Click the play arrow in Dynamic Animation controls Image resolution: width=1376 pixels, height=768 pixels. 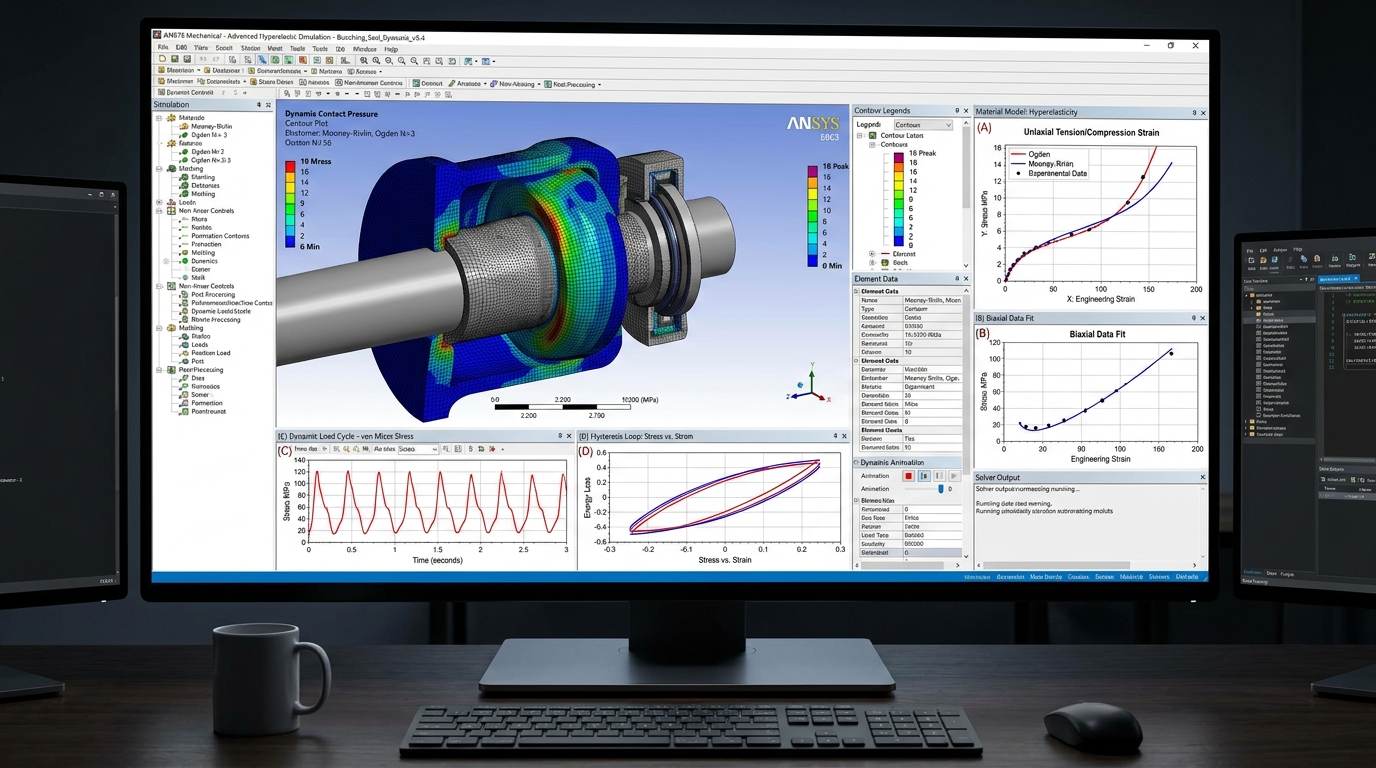click(x=954, y=476)
